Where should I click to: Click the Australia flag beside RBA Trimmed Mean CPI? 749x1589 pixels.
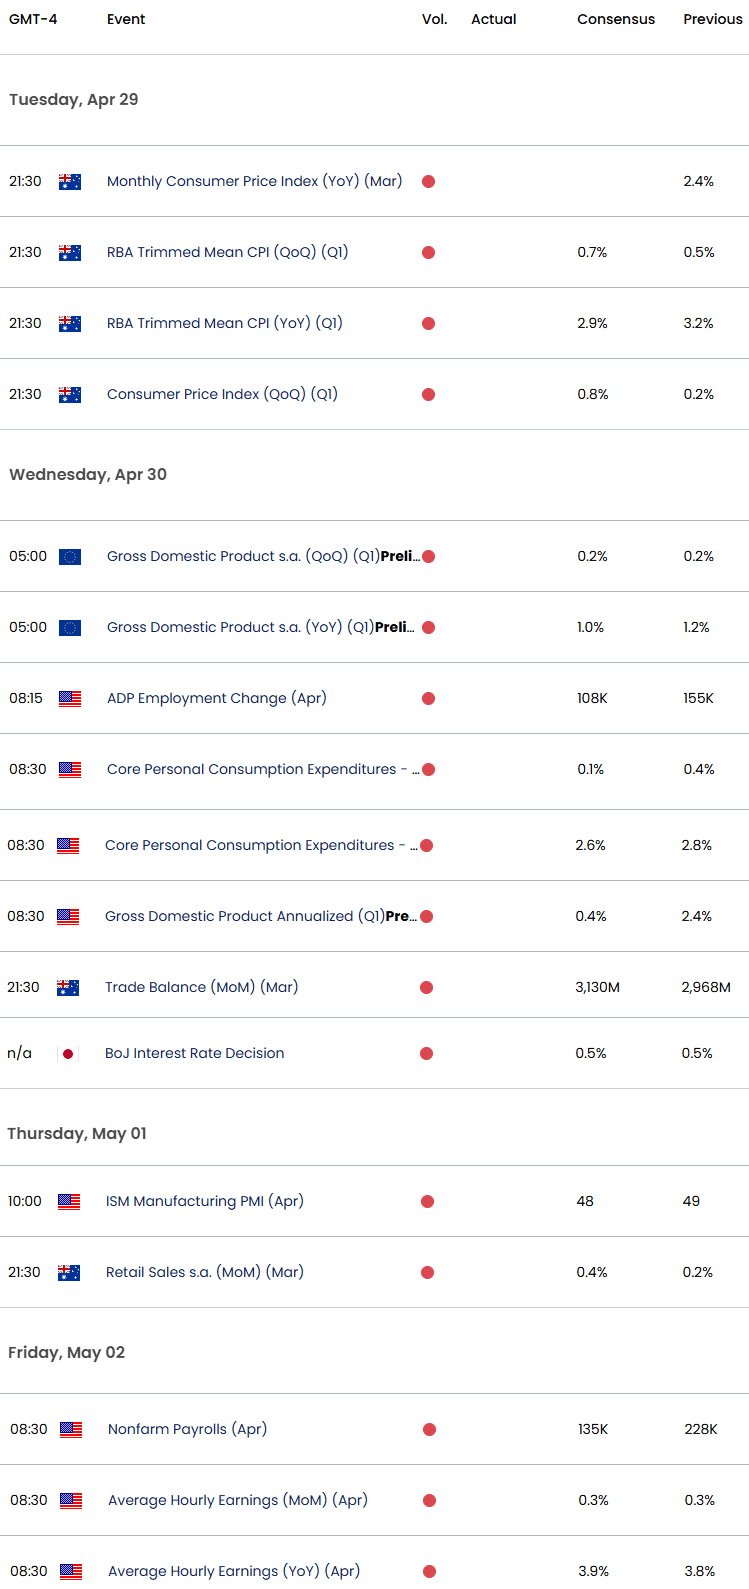coord(69,252)
